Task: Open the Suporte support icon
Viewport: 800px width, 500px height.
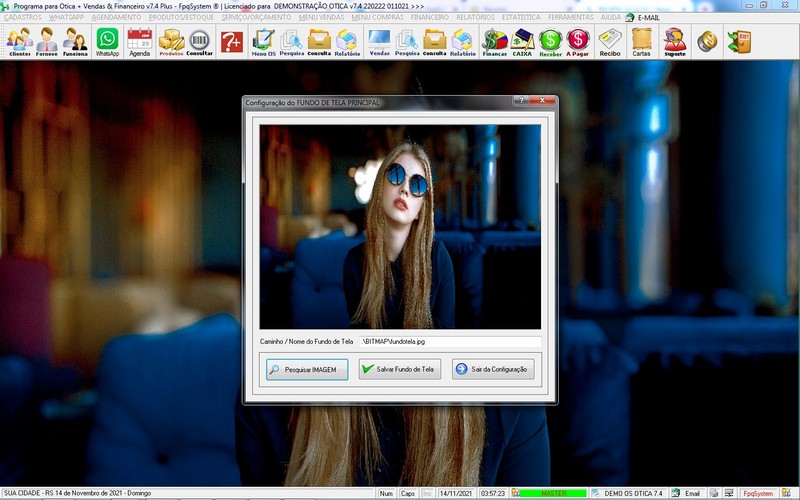Action: point(675,41)
